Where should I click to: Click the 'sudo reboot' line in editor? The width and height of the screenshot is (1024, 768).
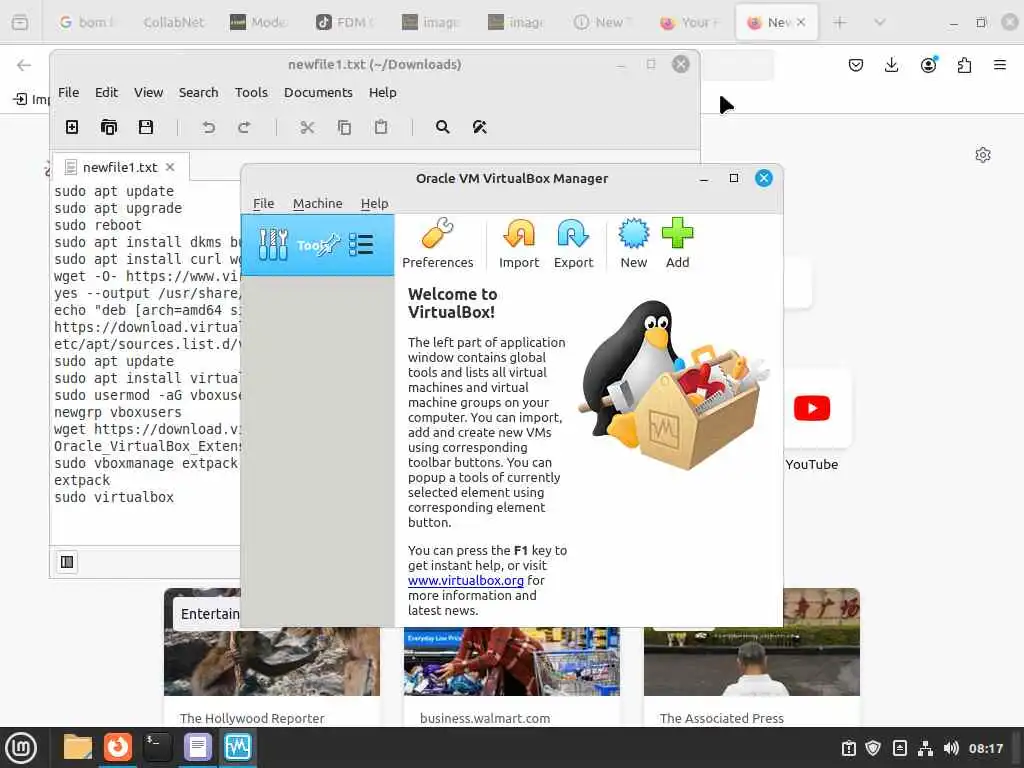pyautogui.click(x=97, y=225)
